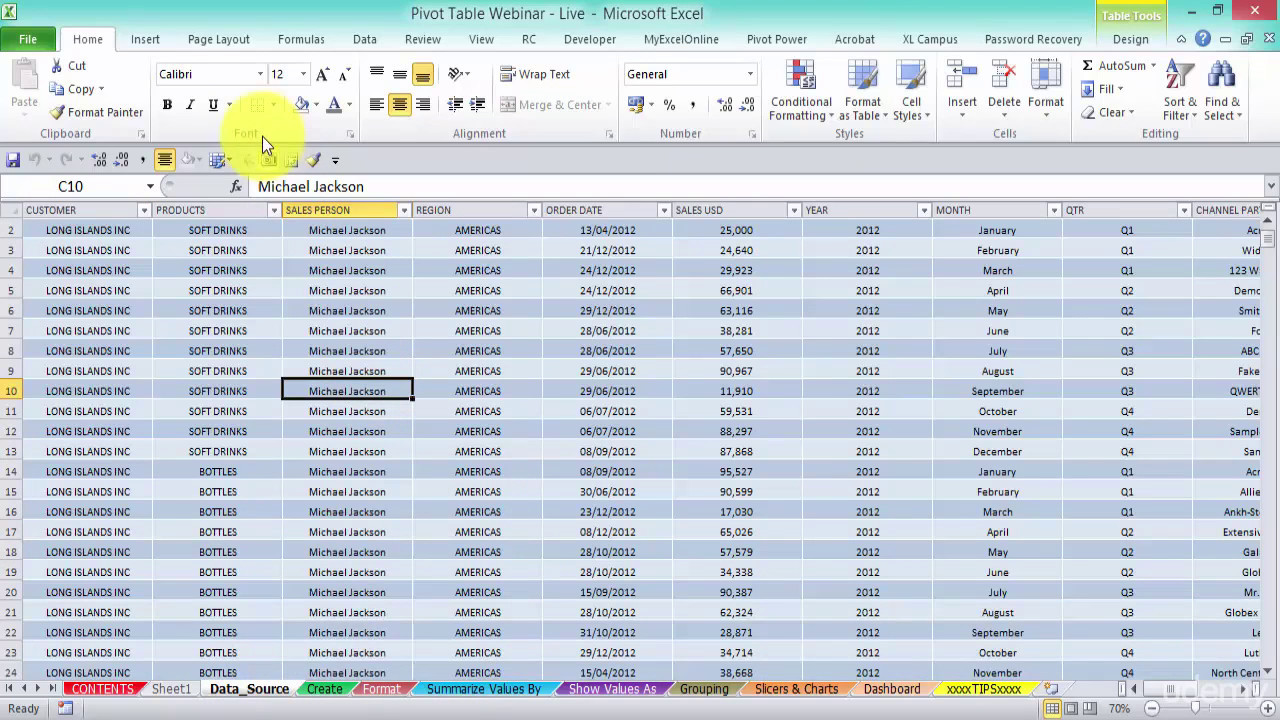This screenshot has height=720, width=1280.
Task: Toggle Center alignment in ribbon Alignment group
Action: (400, 104)
